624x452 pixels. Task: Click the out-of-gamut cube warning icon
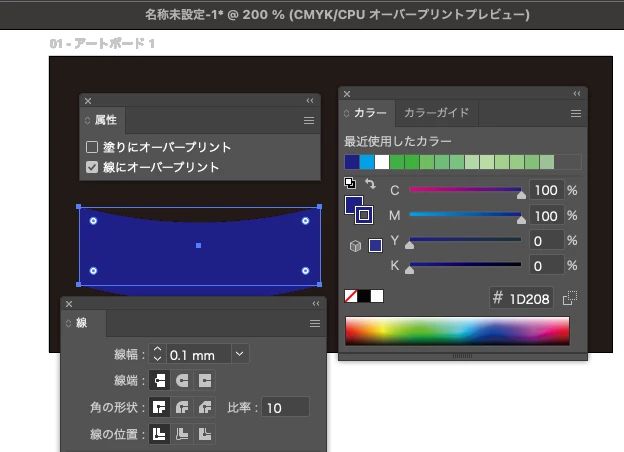click(355, 246)
